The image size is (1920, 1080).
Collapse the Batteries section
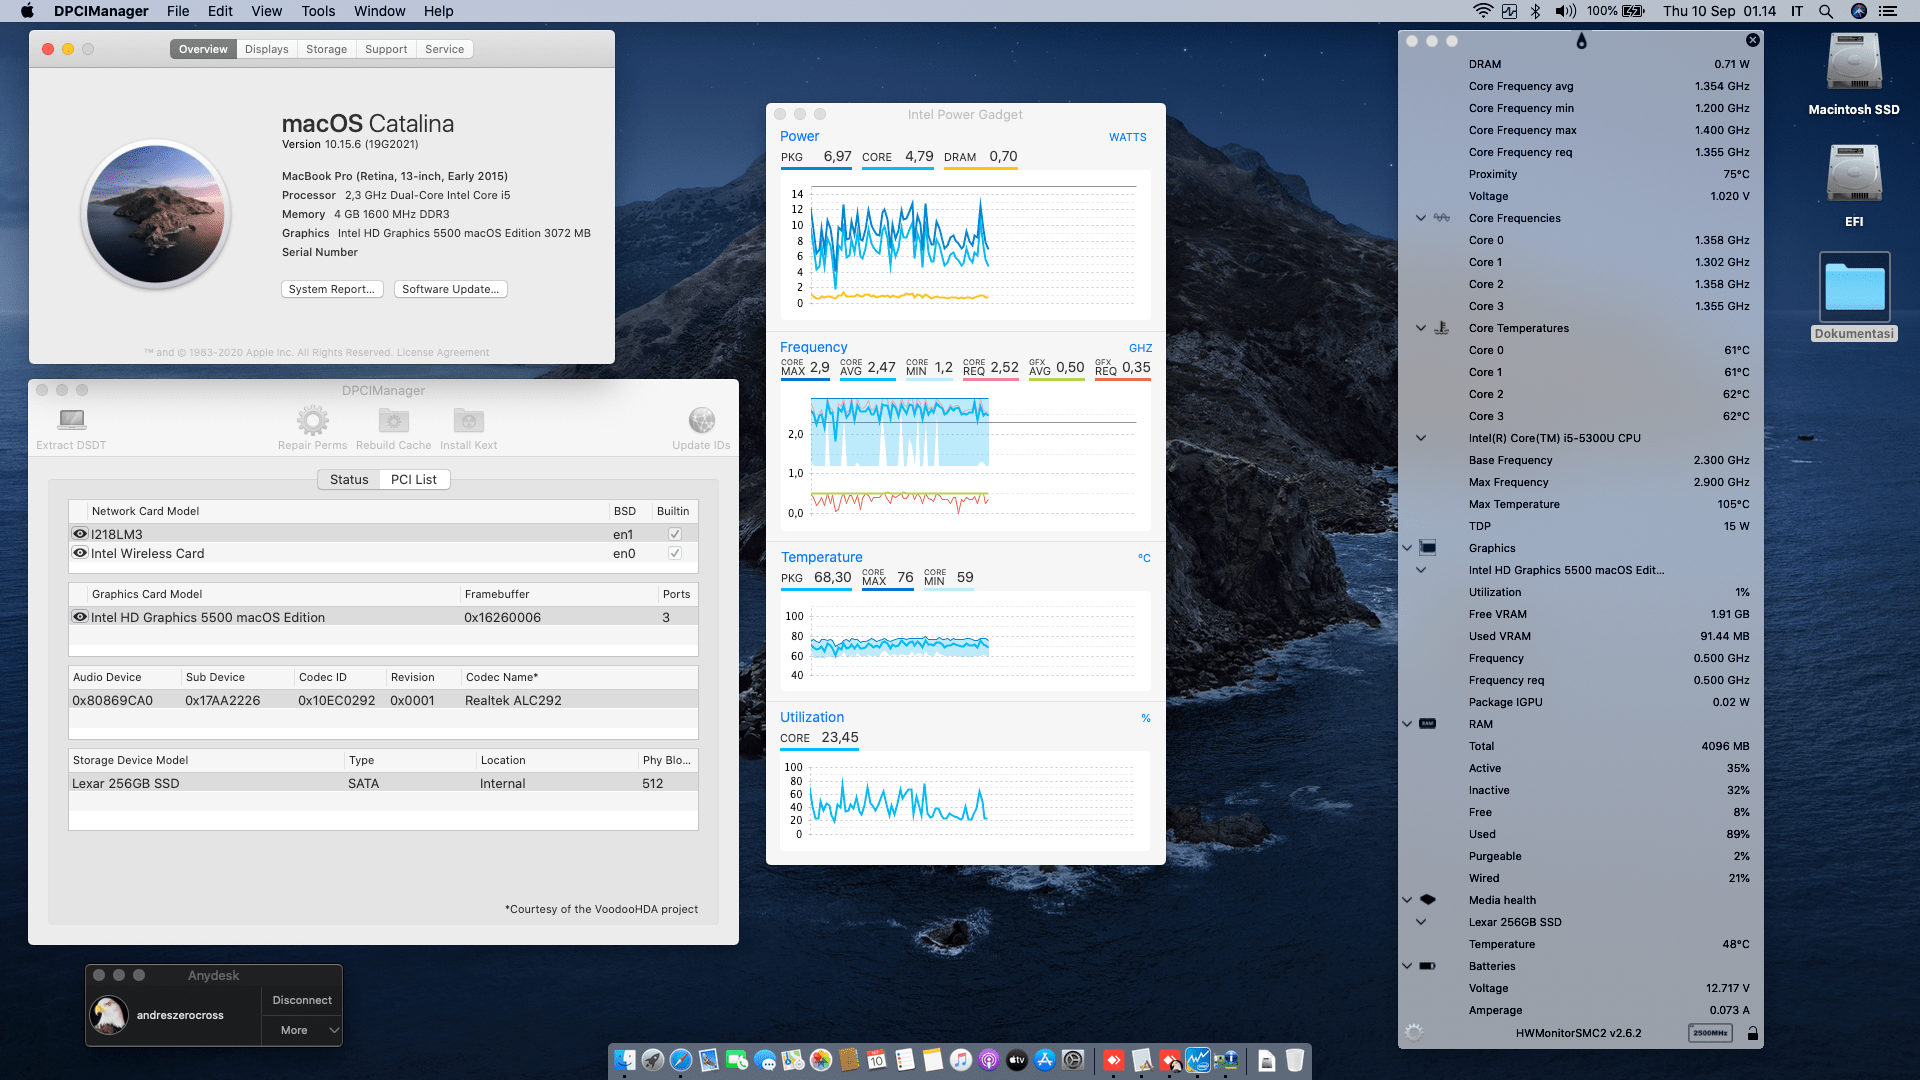pyautogui.click(x=1407, y=966)
